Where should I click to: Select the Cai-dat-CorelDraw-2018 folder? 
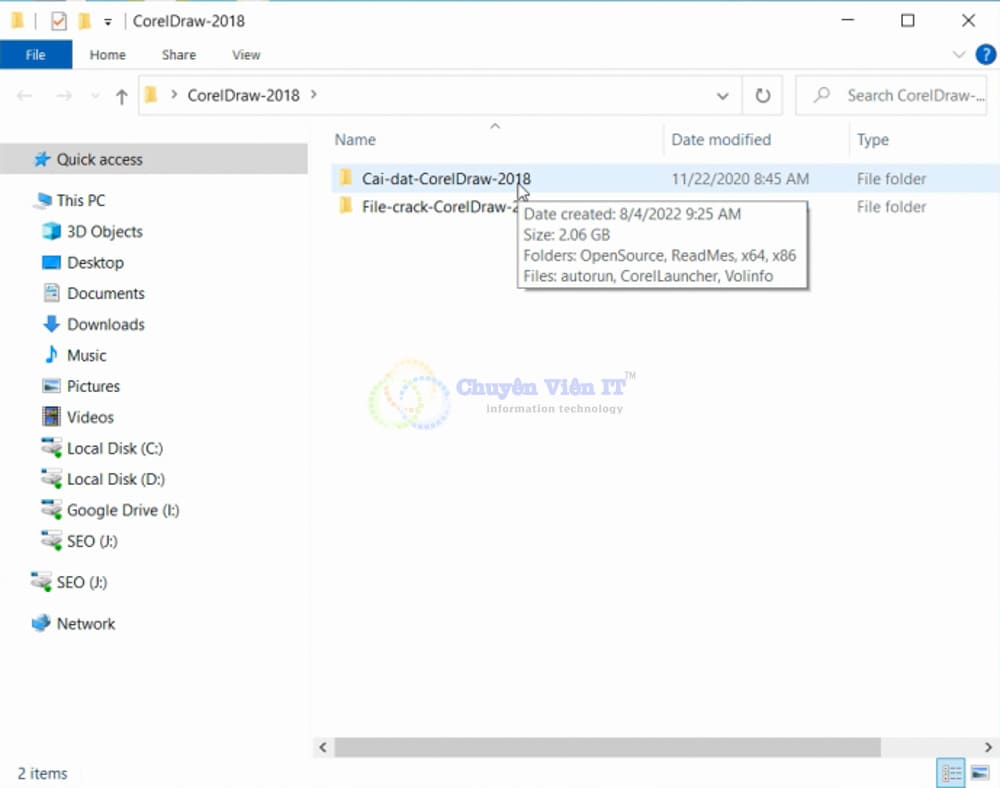coord(445,179)
